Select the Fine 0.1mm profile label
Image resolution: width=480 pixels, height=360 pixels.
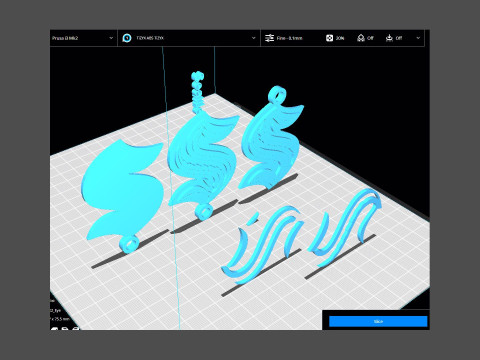(290, 38)
